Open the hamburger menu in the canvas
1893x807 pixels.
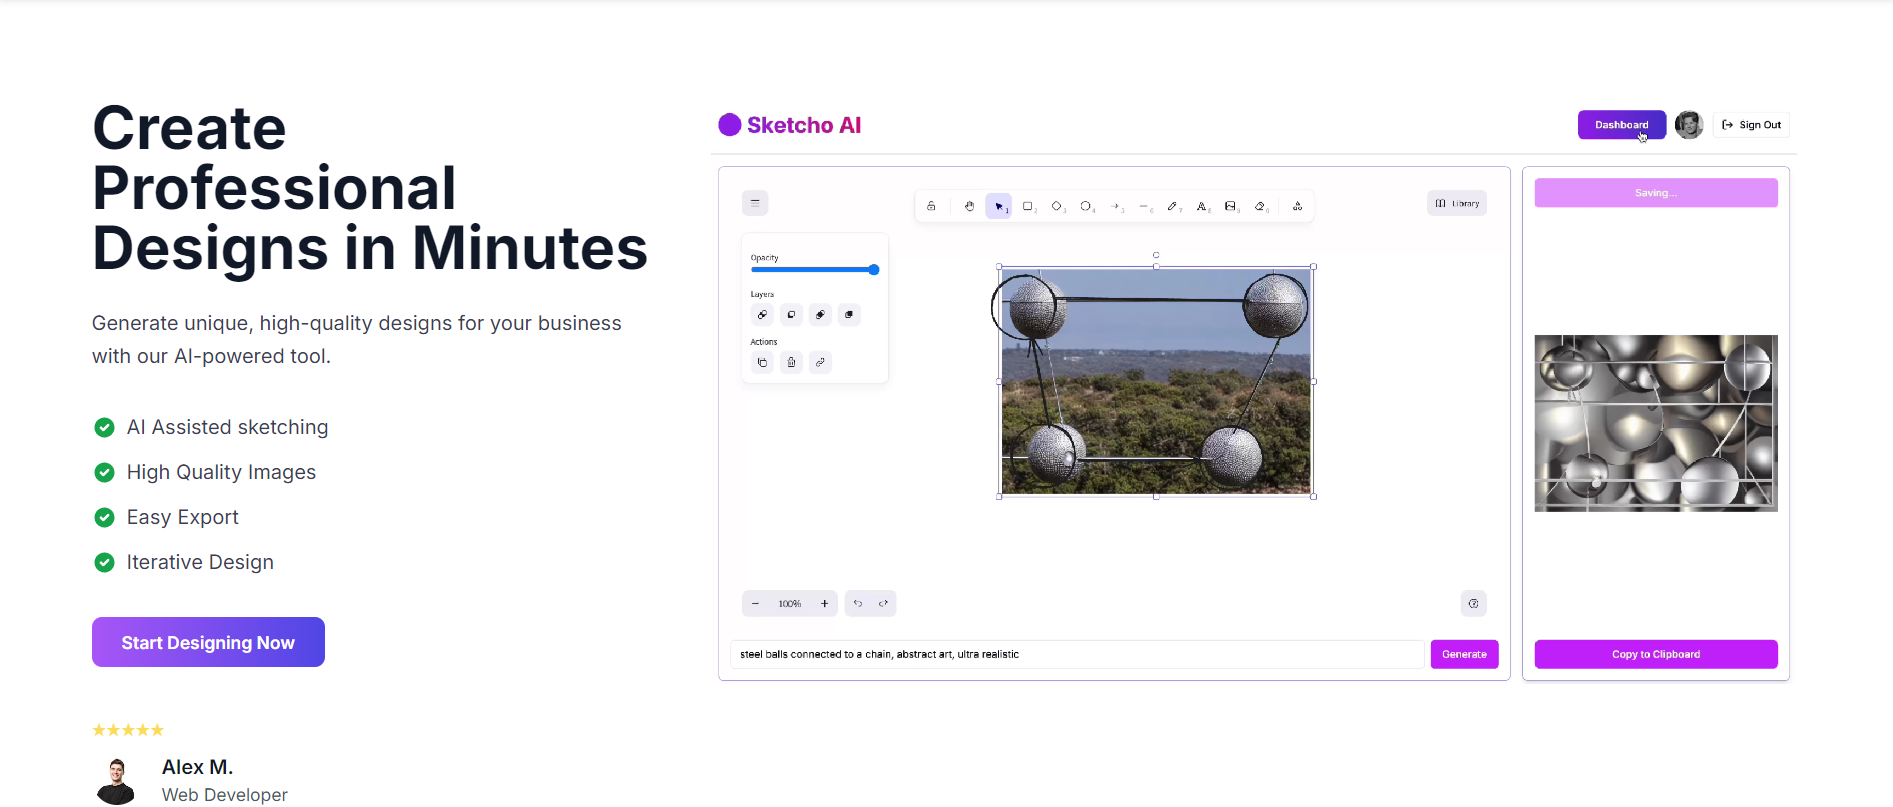[x=755, y=203]
